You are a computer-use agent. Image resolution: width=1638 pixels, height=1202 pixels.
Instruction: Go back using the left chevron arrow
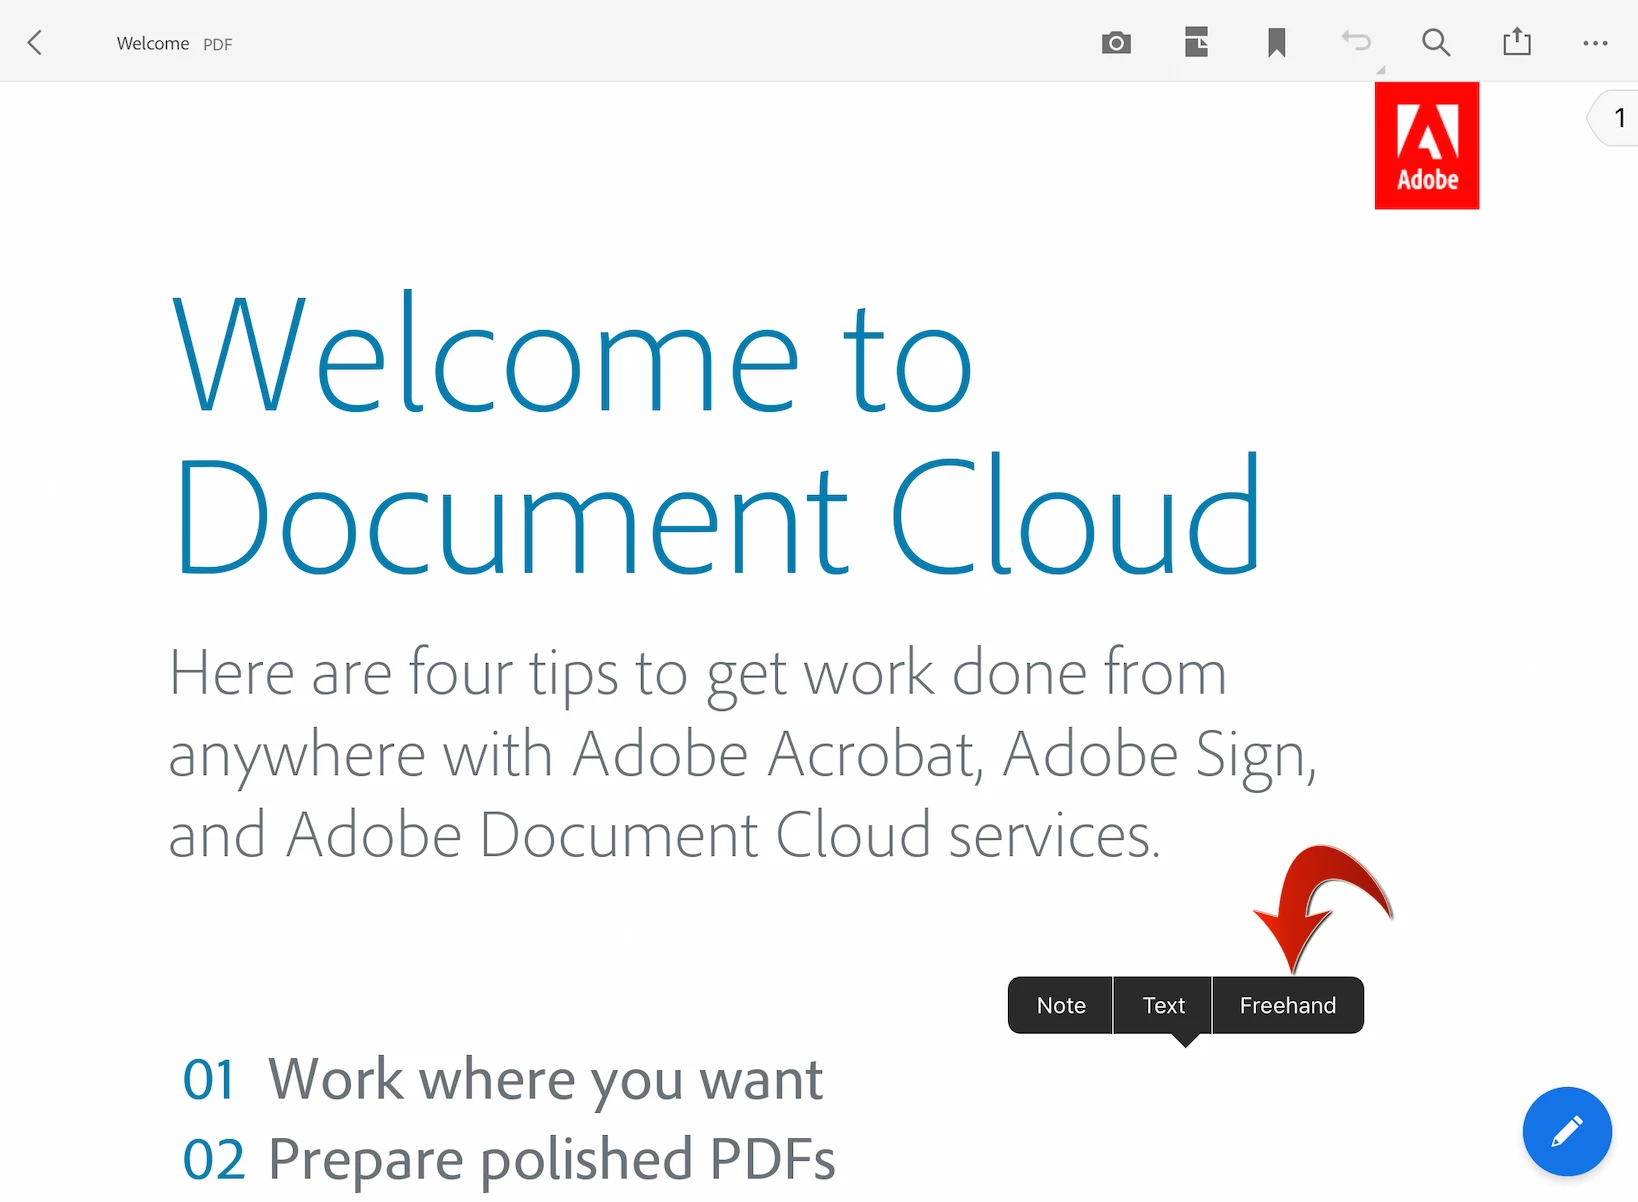point(35,42)
